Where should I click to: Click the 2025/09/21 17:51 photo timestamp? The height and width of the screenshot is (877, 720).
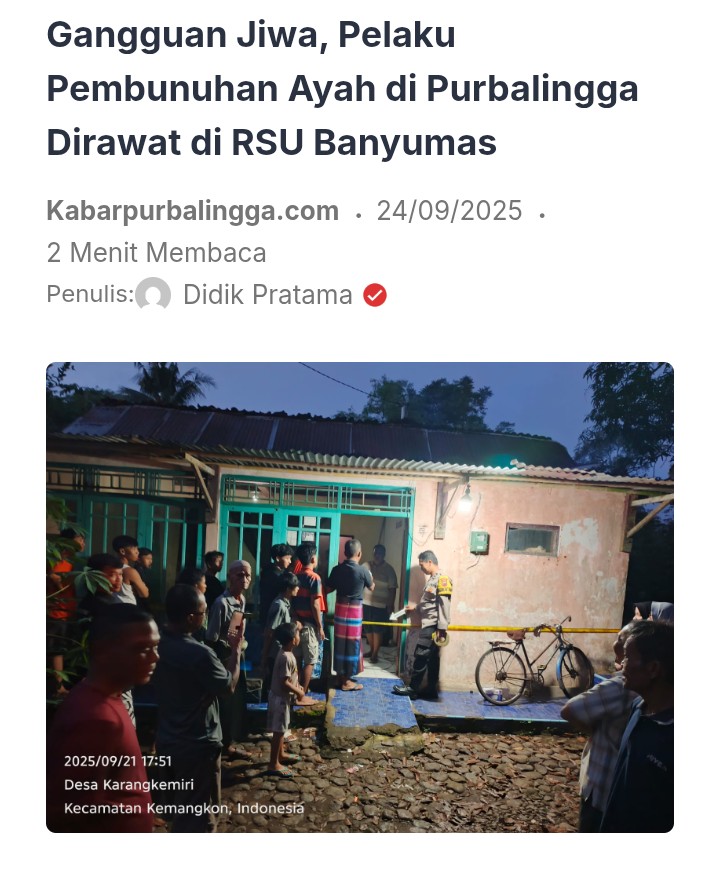coord(117,761)
